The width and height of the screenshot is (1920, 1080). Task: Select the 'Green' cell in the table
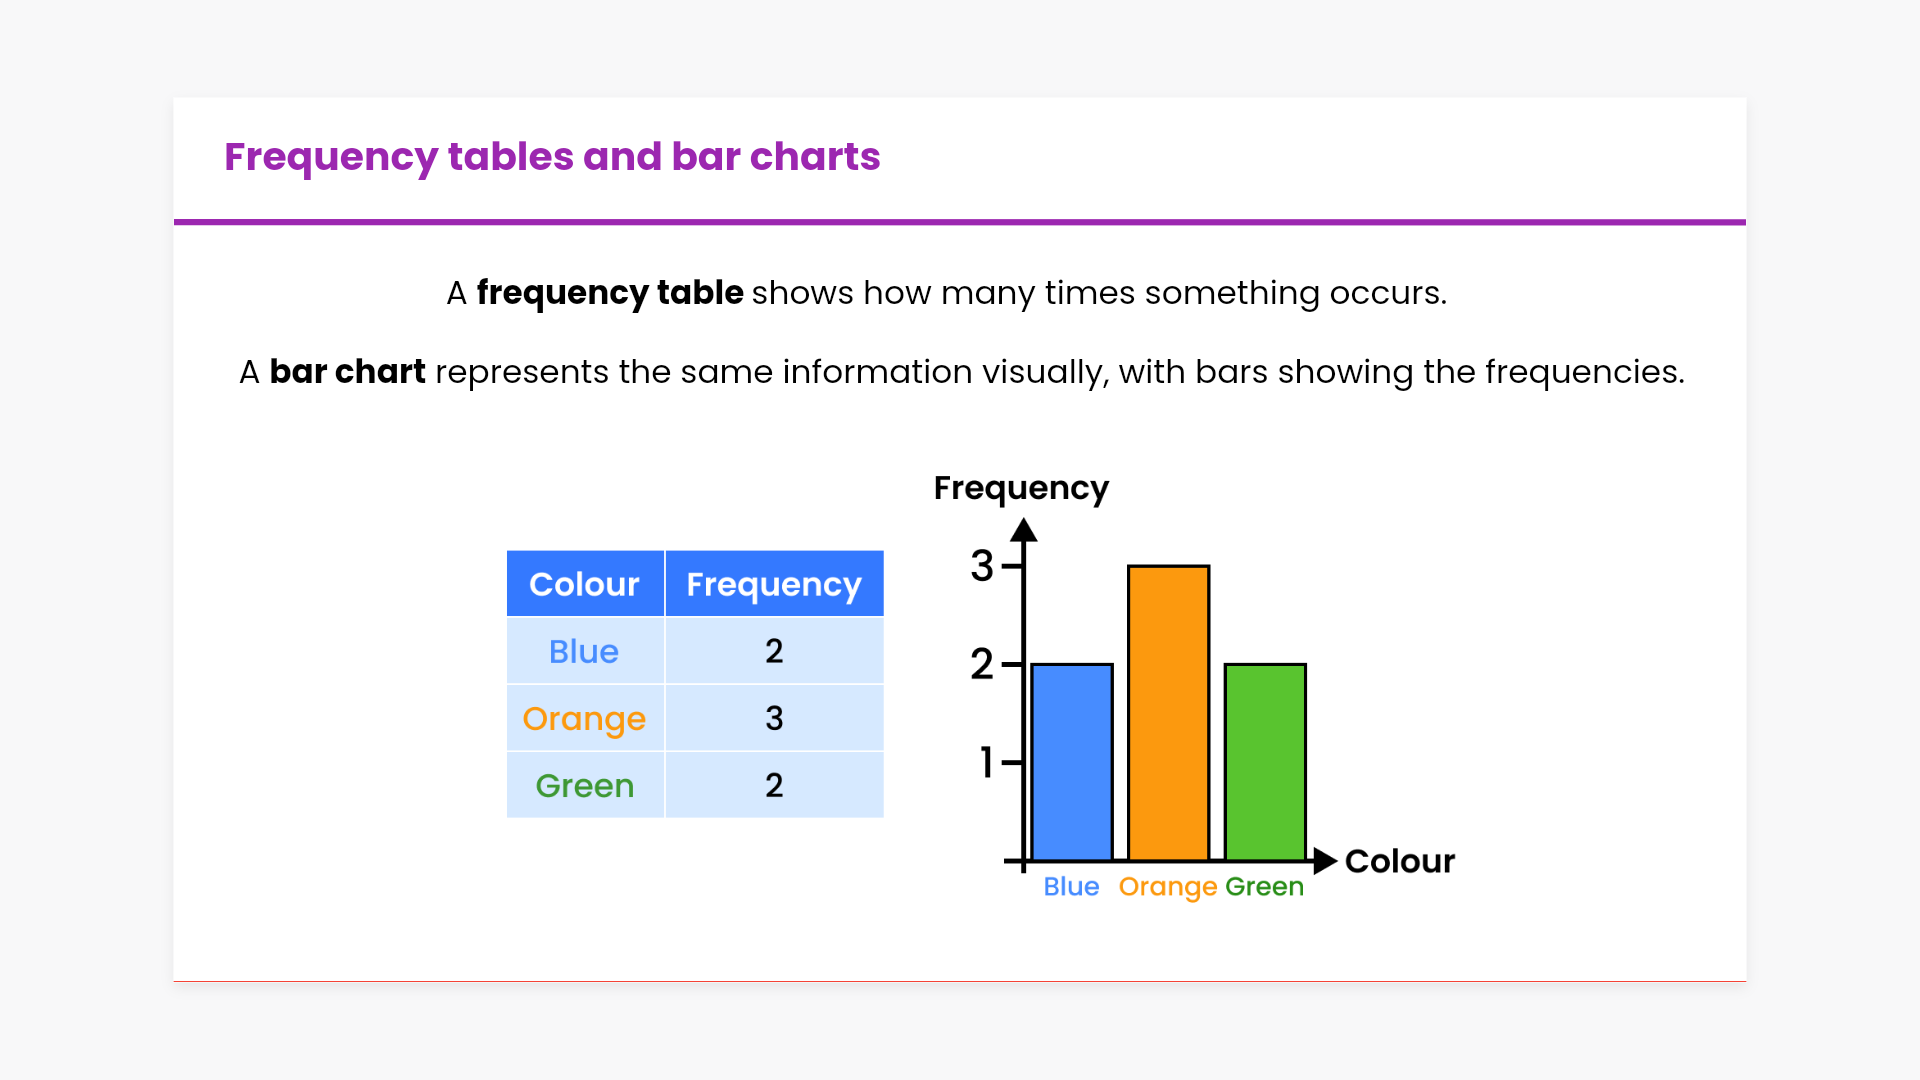pos(585,785)
